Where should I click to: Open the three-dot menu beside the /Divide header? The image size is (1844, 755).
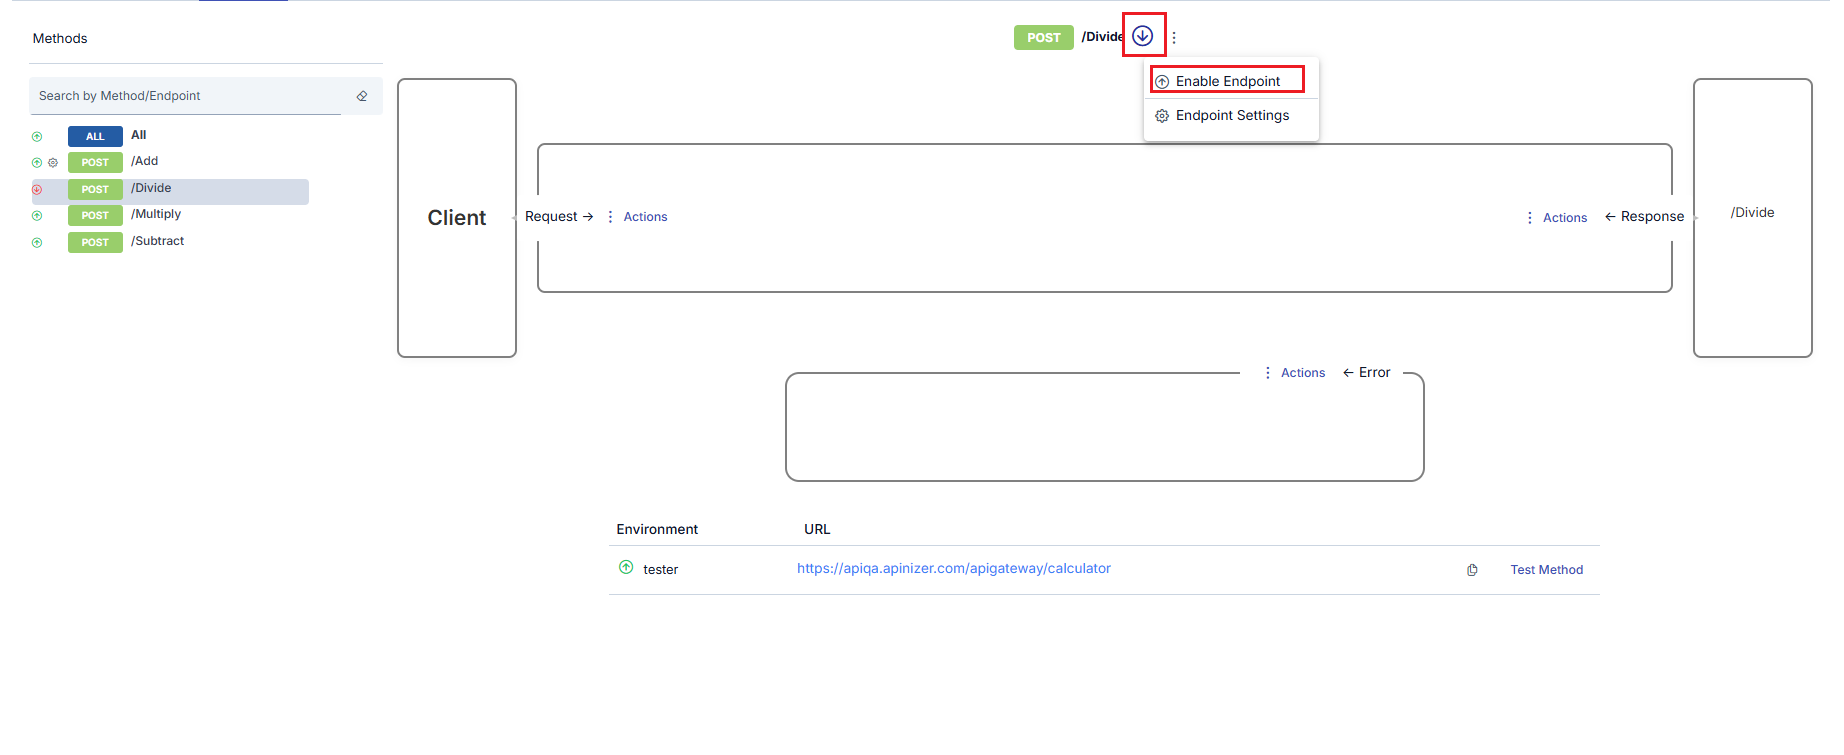(1174, 37)
